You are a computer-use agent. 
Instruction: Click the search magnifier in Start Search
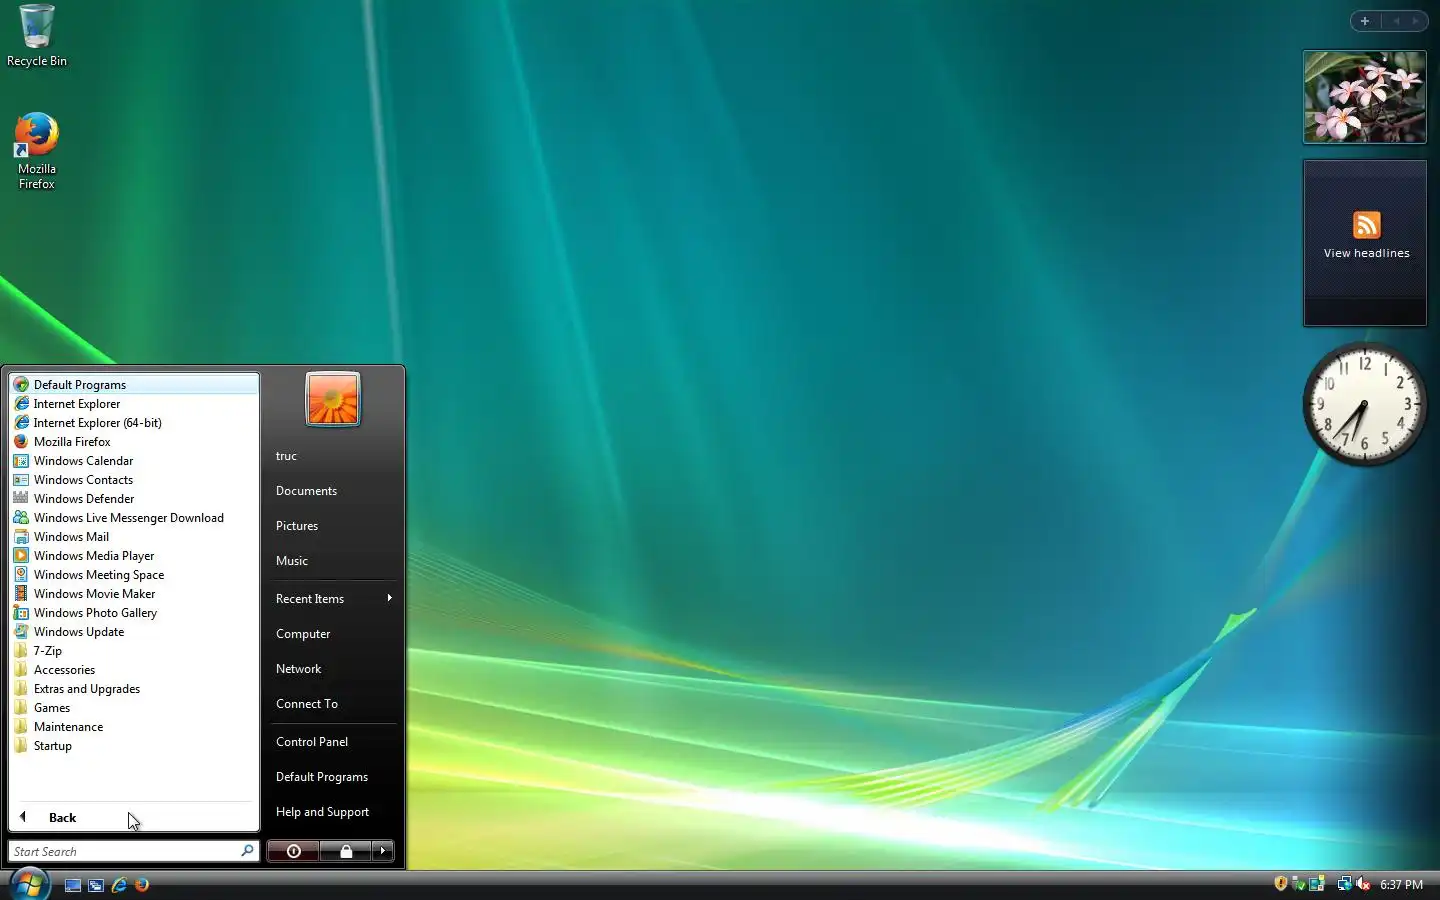tap(247, 851)
